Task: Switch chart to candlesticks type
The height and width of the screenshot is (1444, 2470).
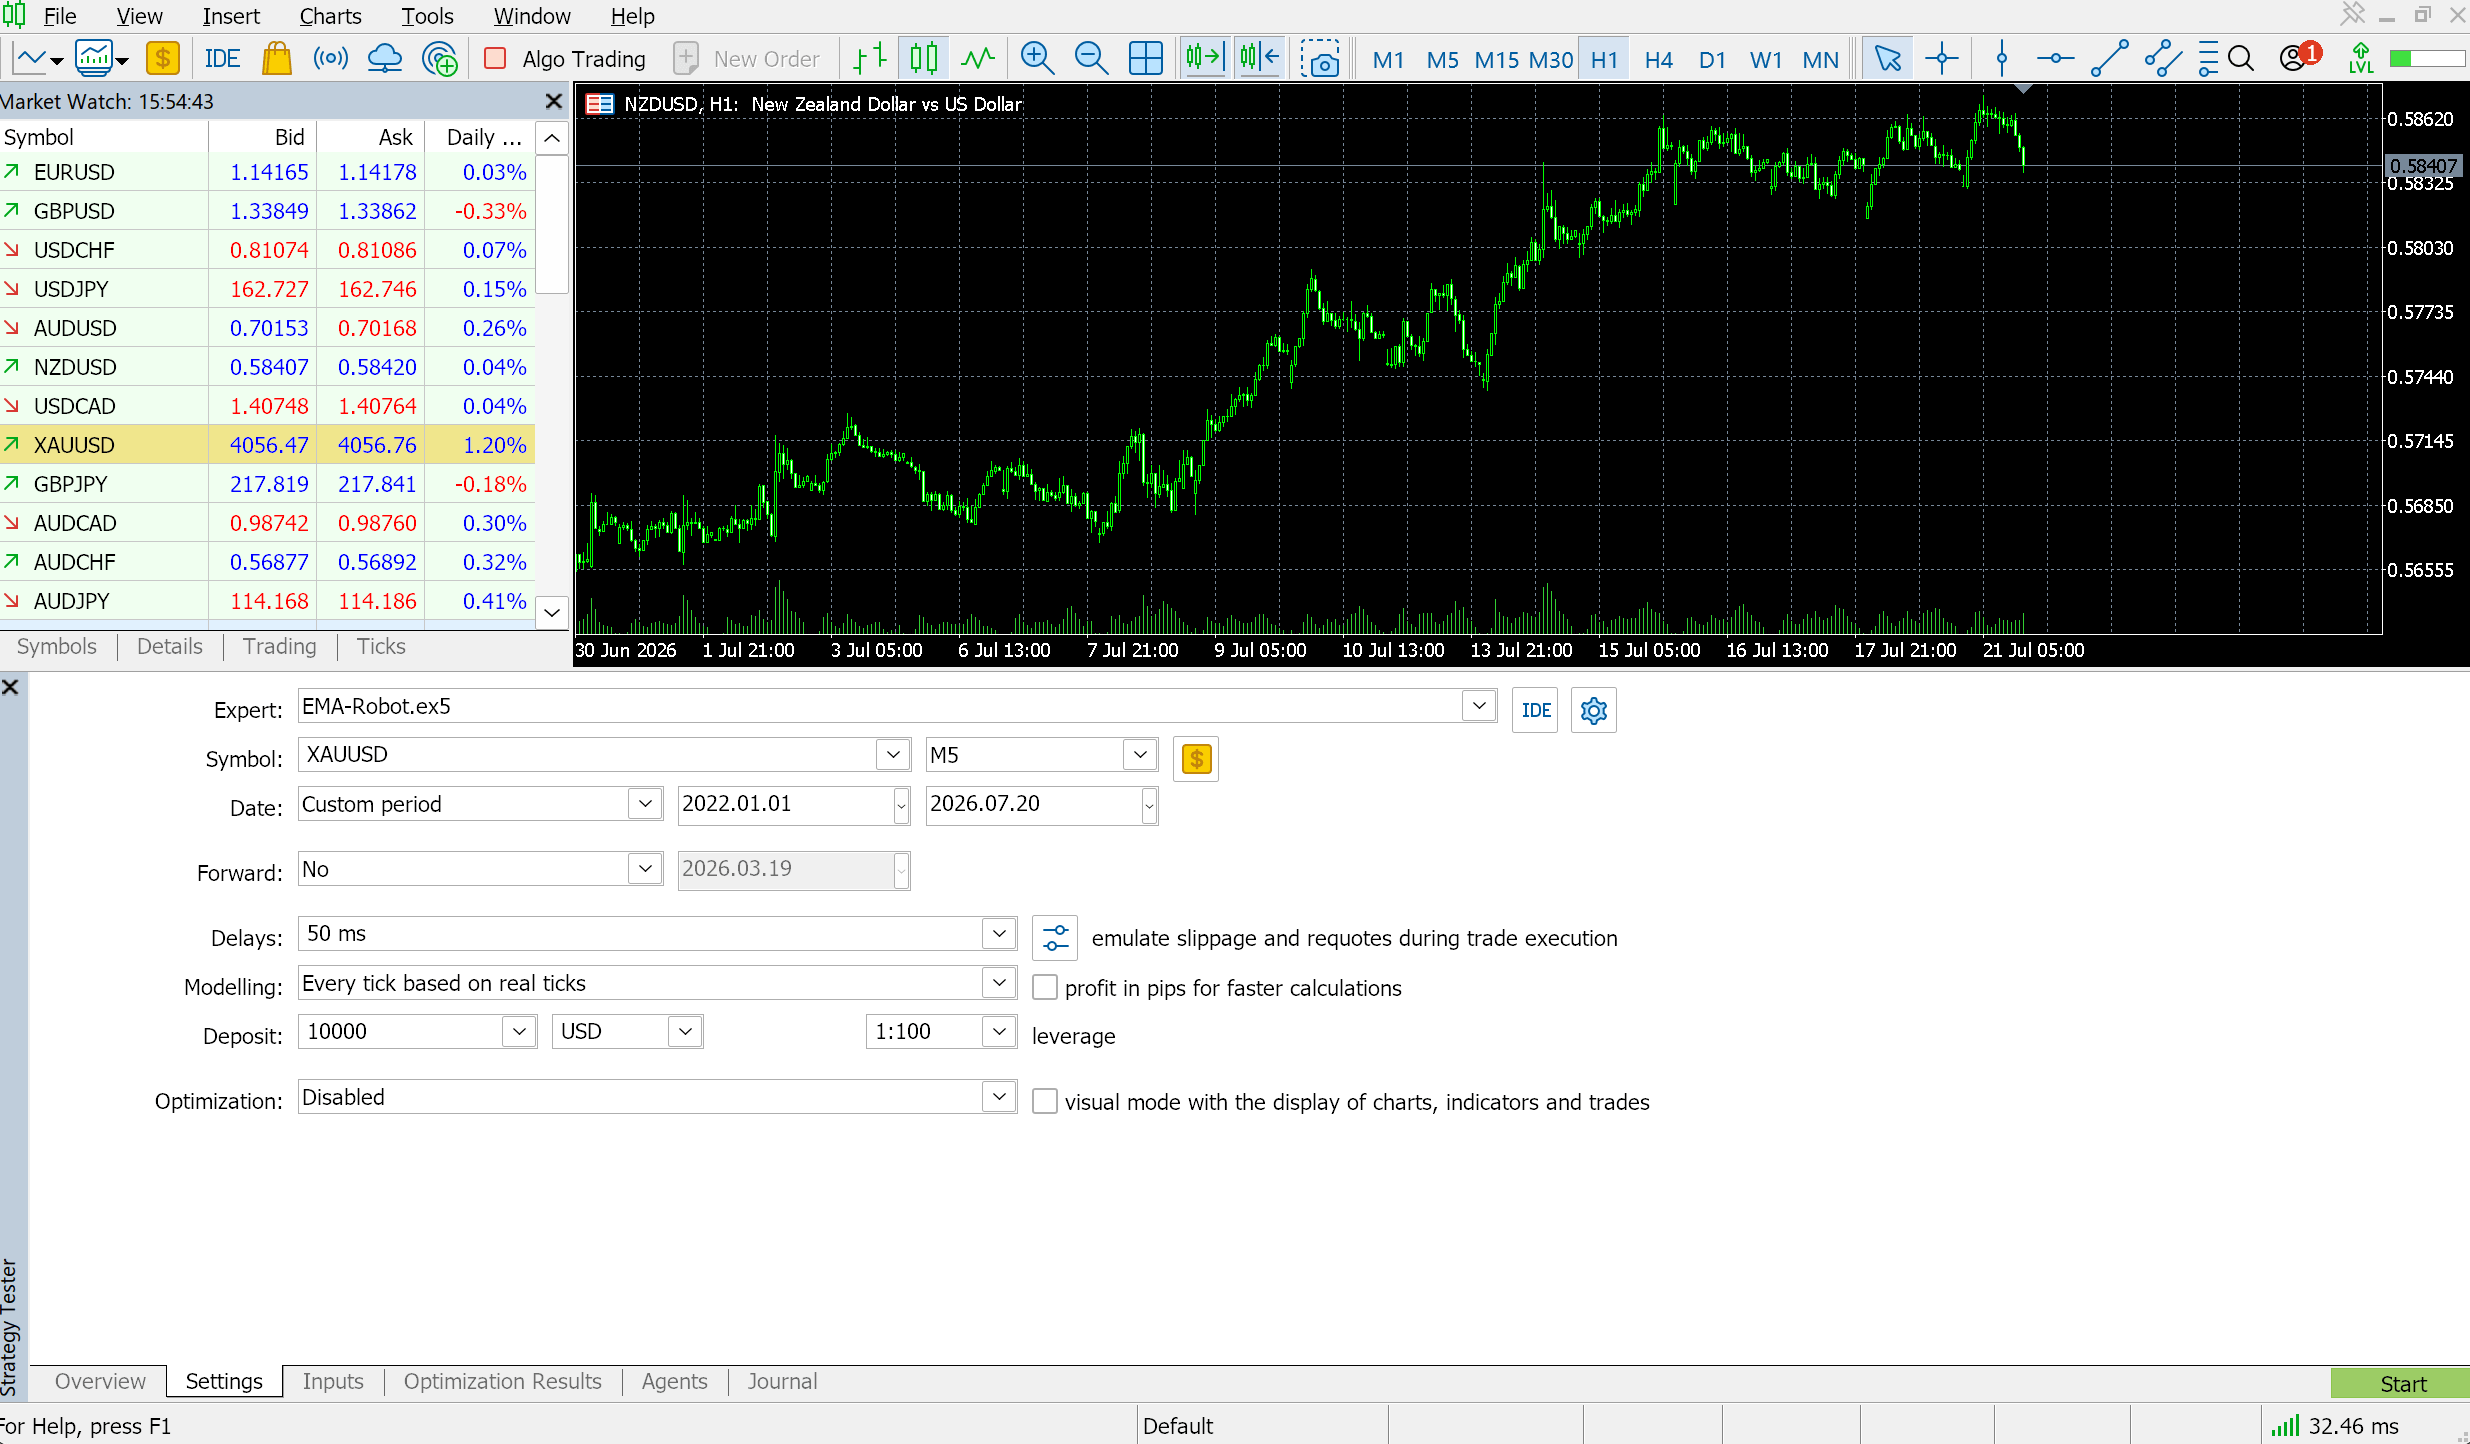Action: 924,59
